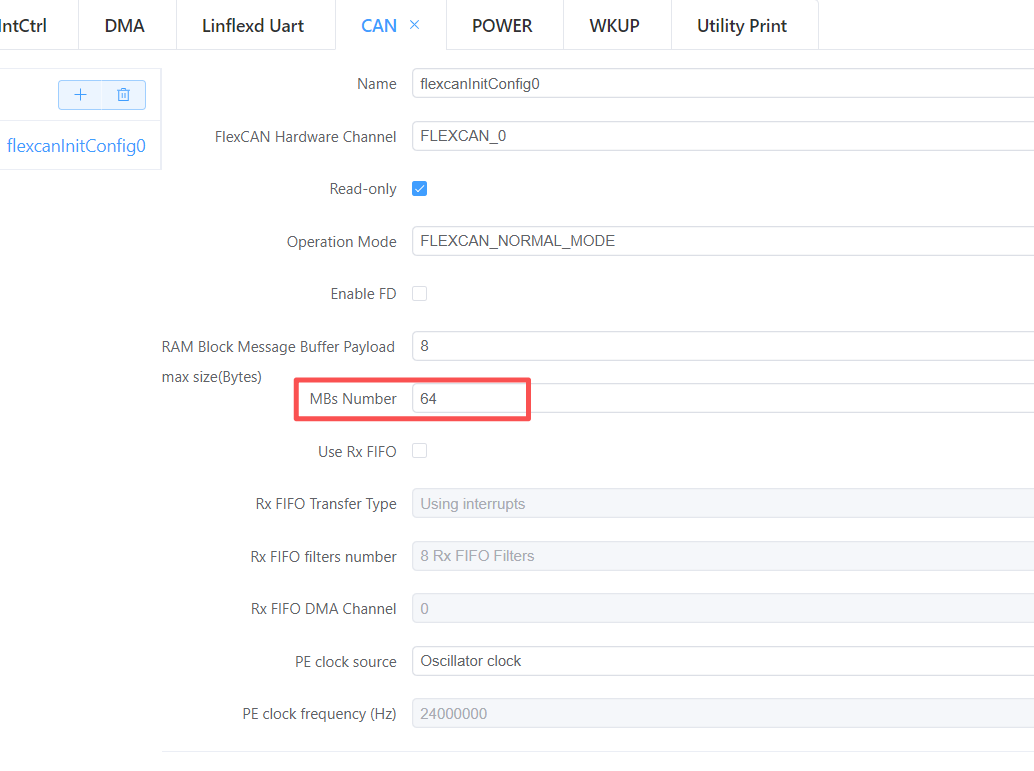Go to the WKUP tab

tap(614, 26)
